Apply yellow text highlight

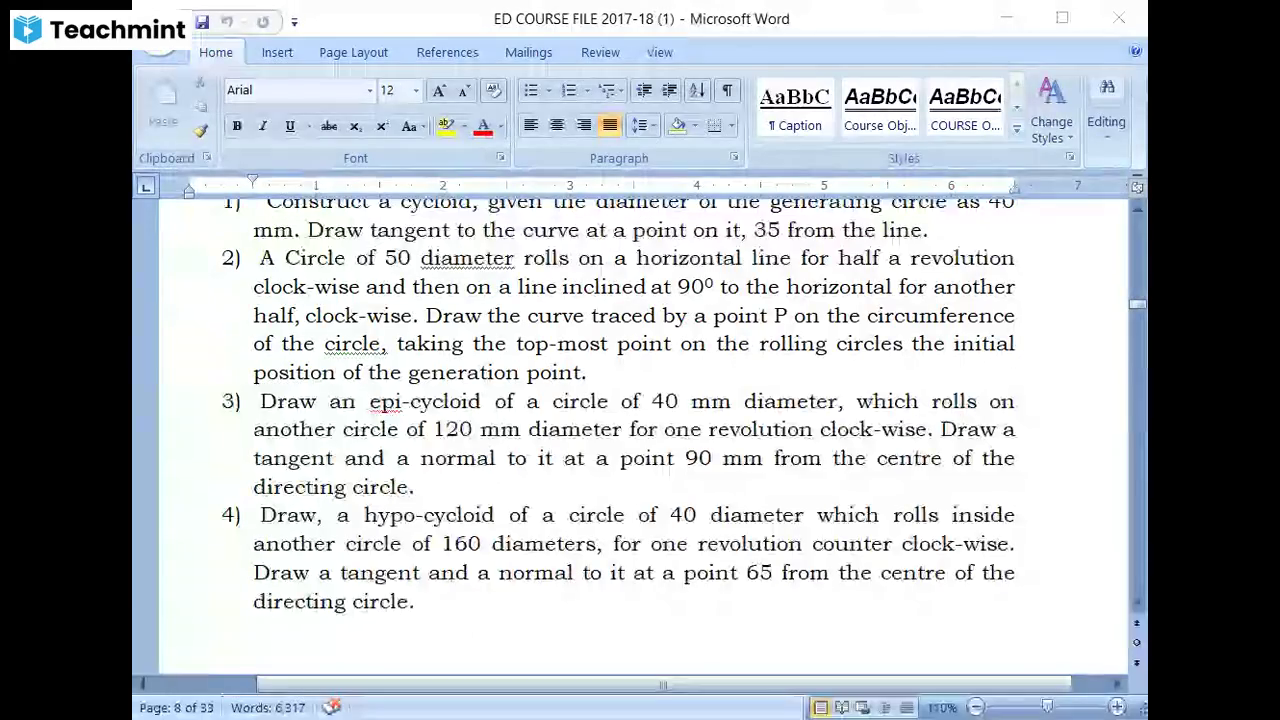point(446,125)
